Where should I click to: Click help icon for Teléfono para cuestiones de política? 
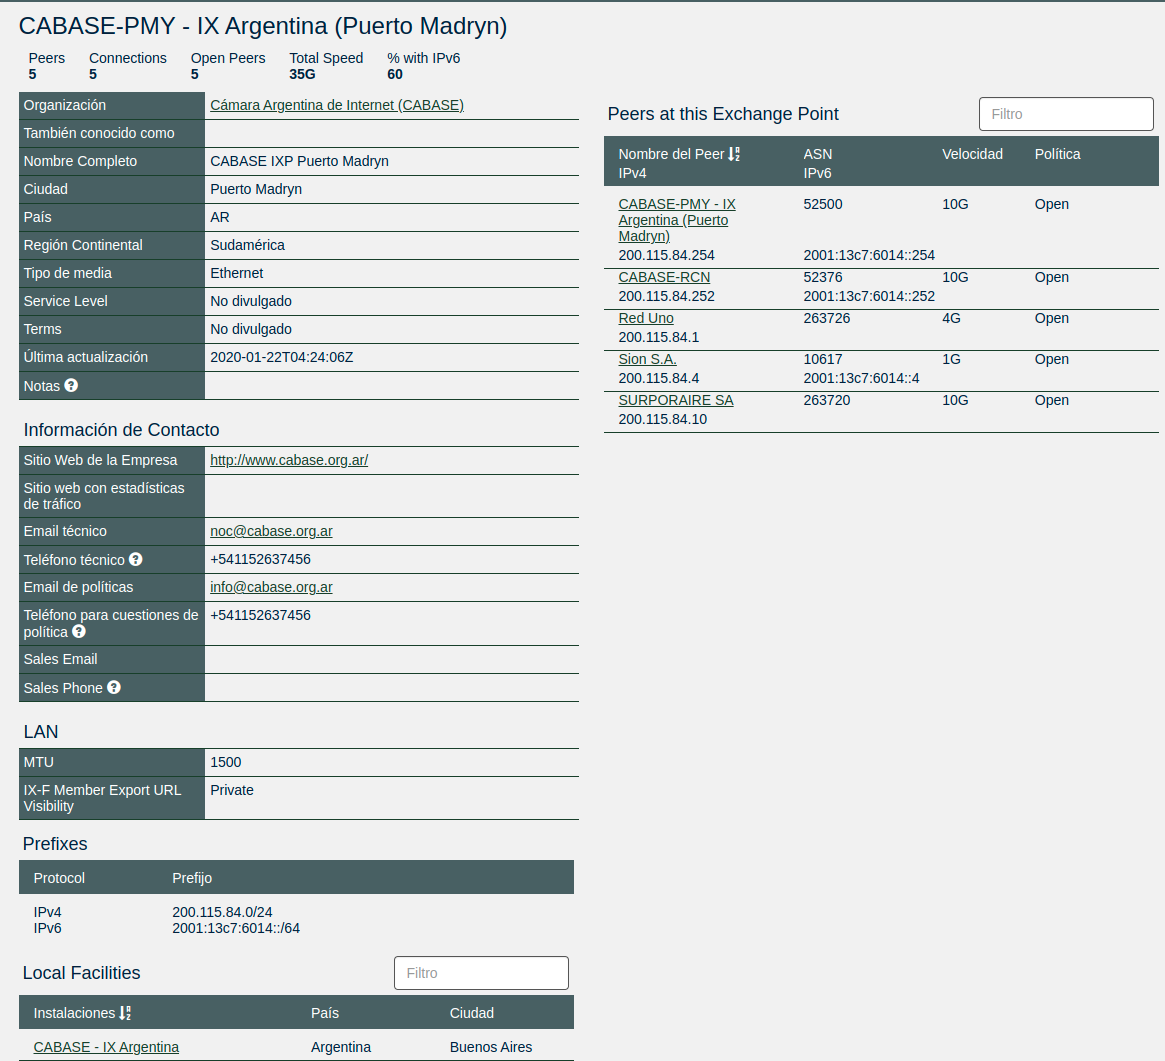click(x=79, y=632)
